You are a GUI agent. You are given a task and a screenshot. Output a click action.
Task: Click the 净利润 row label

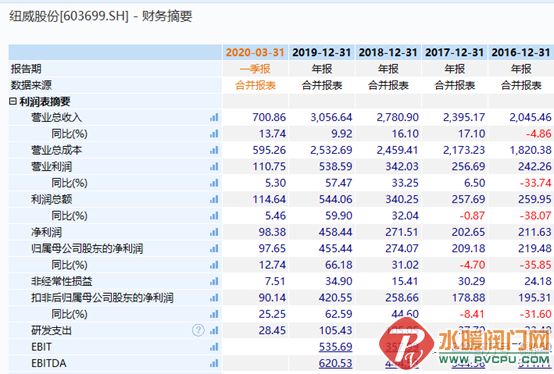point(46,232)
